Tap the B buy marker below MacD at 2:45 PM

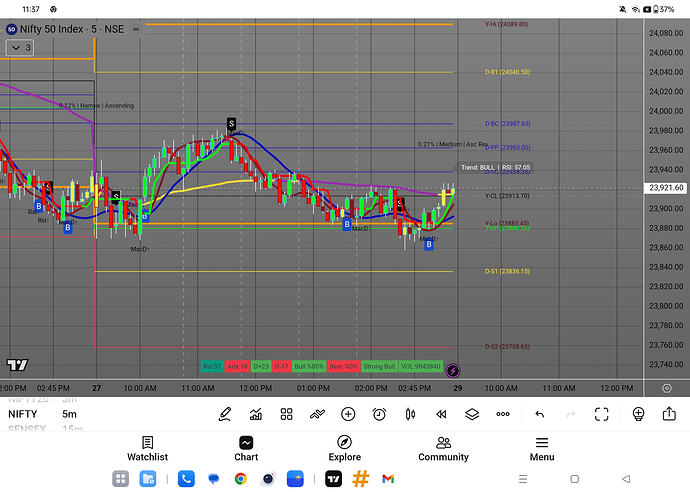pyautogui.click(x=429, y=245)
